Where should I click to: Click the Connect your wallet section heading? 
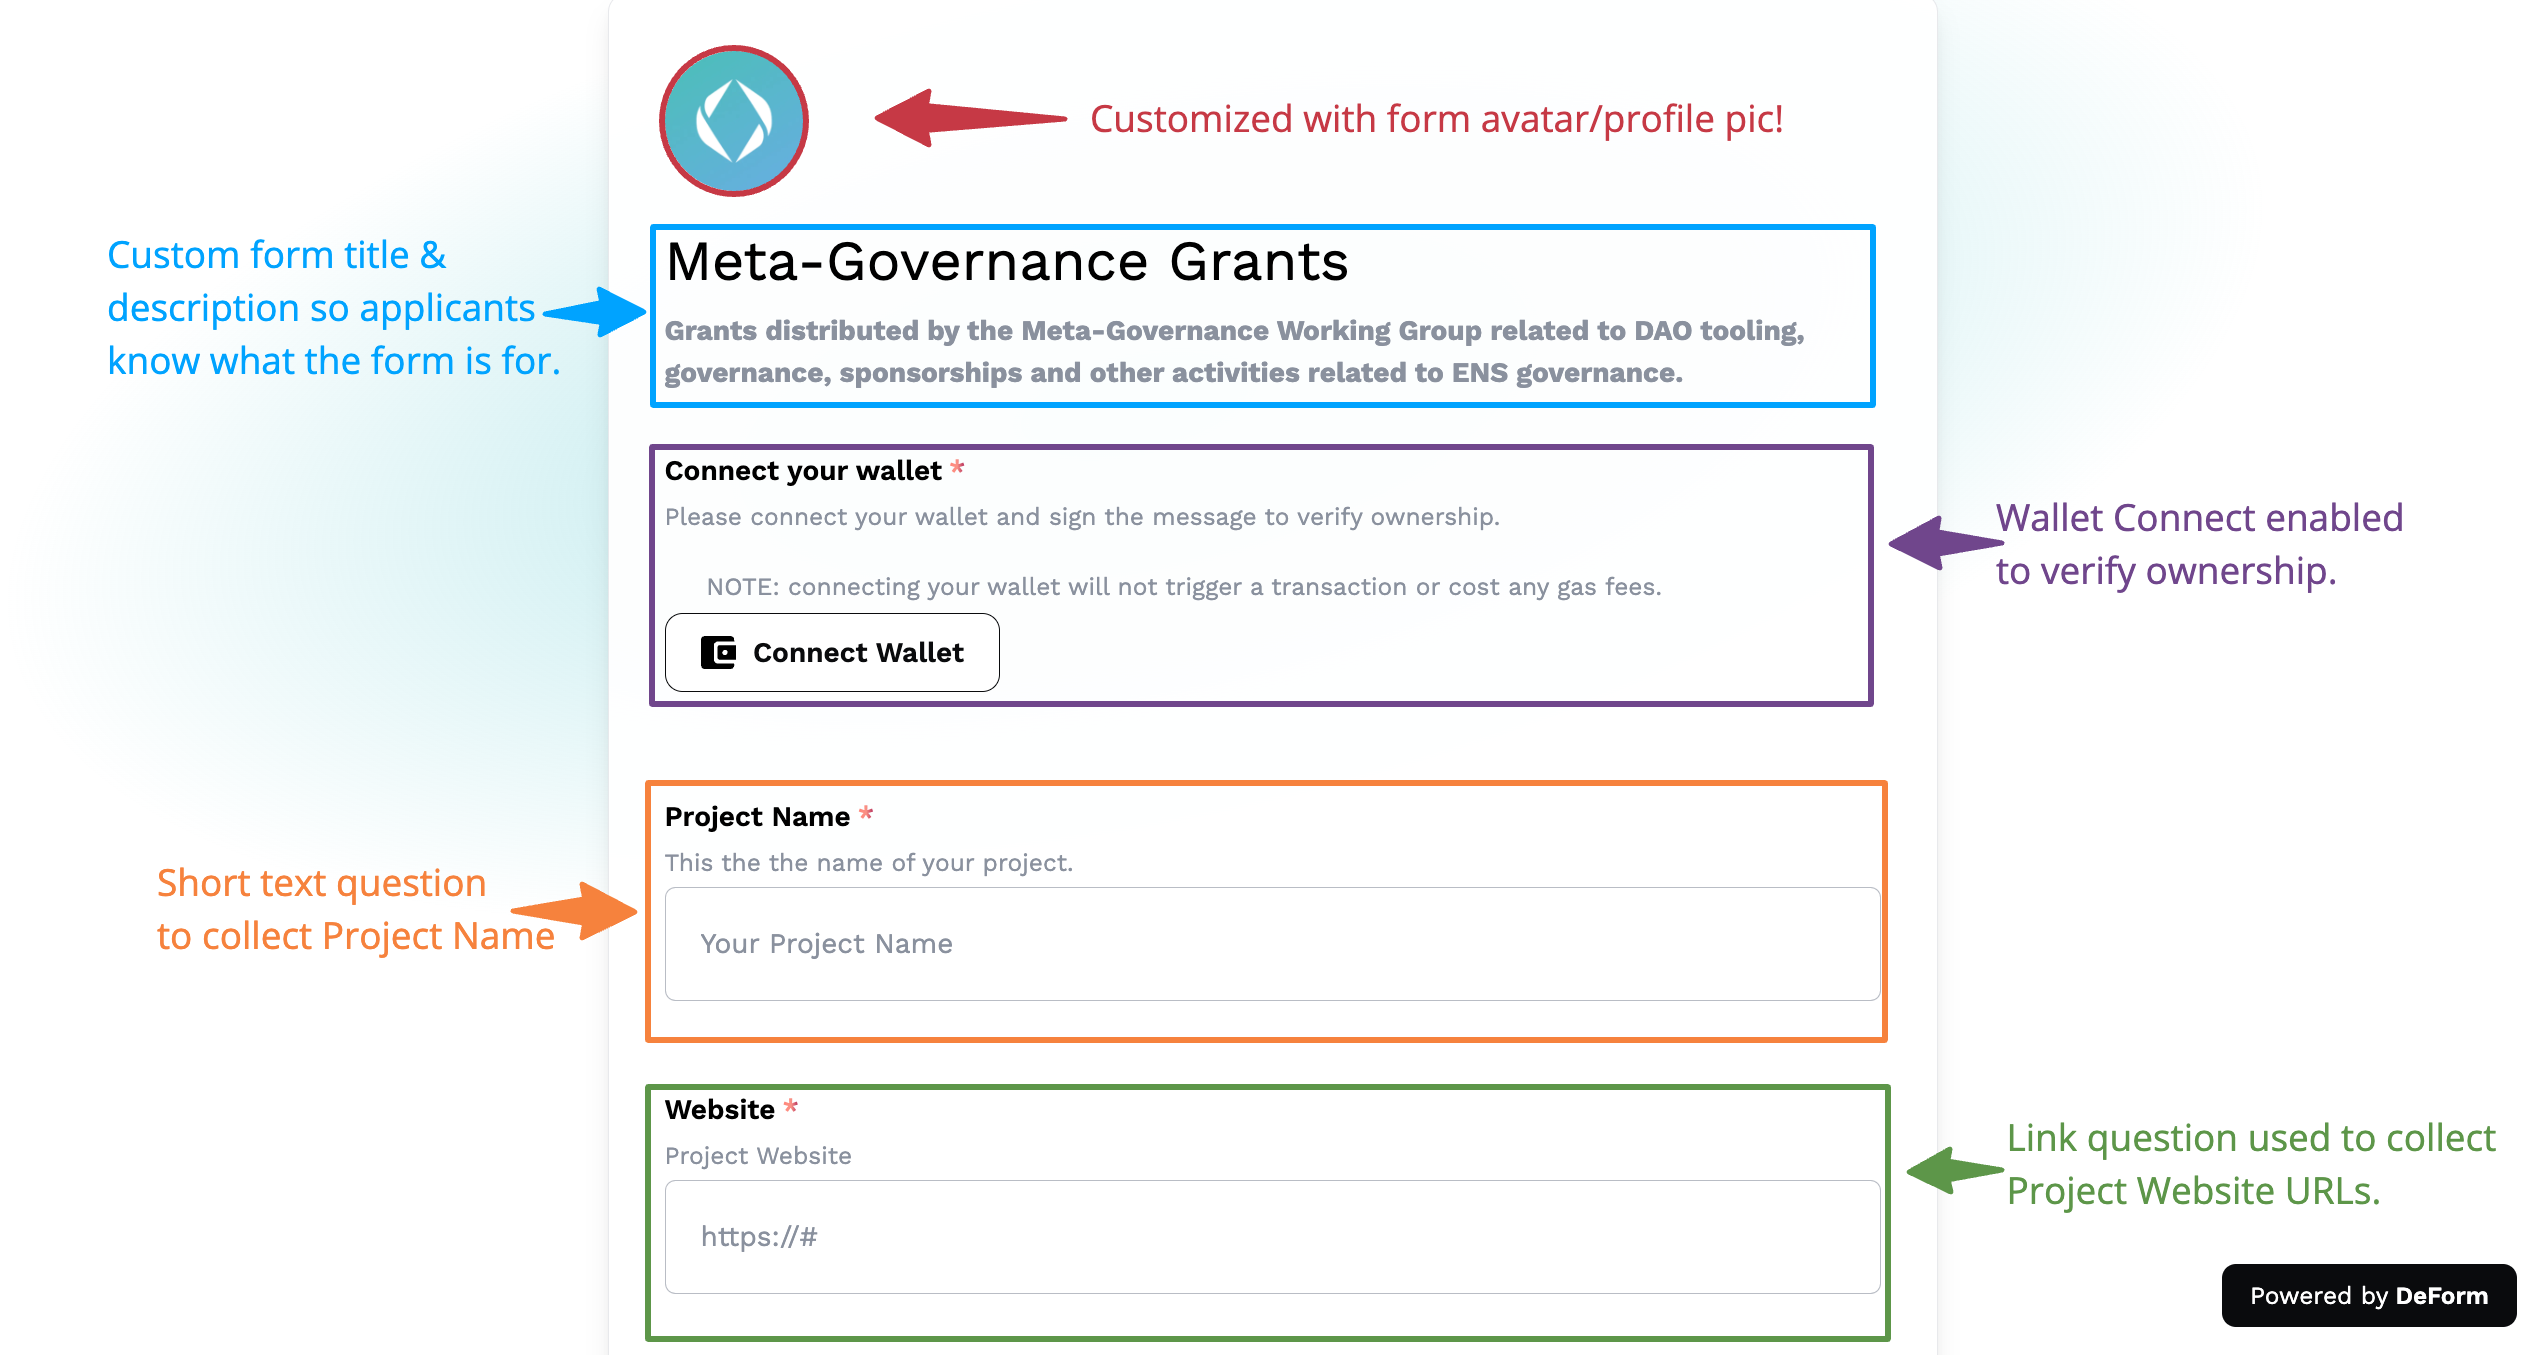pyautogui.click(x=801, y=469)
